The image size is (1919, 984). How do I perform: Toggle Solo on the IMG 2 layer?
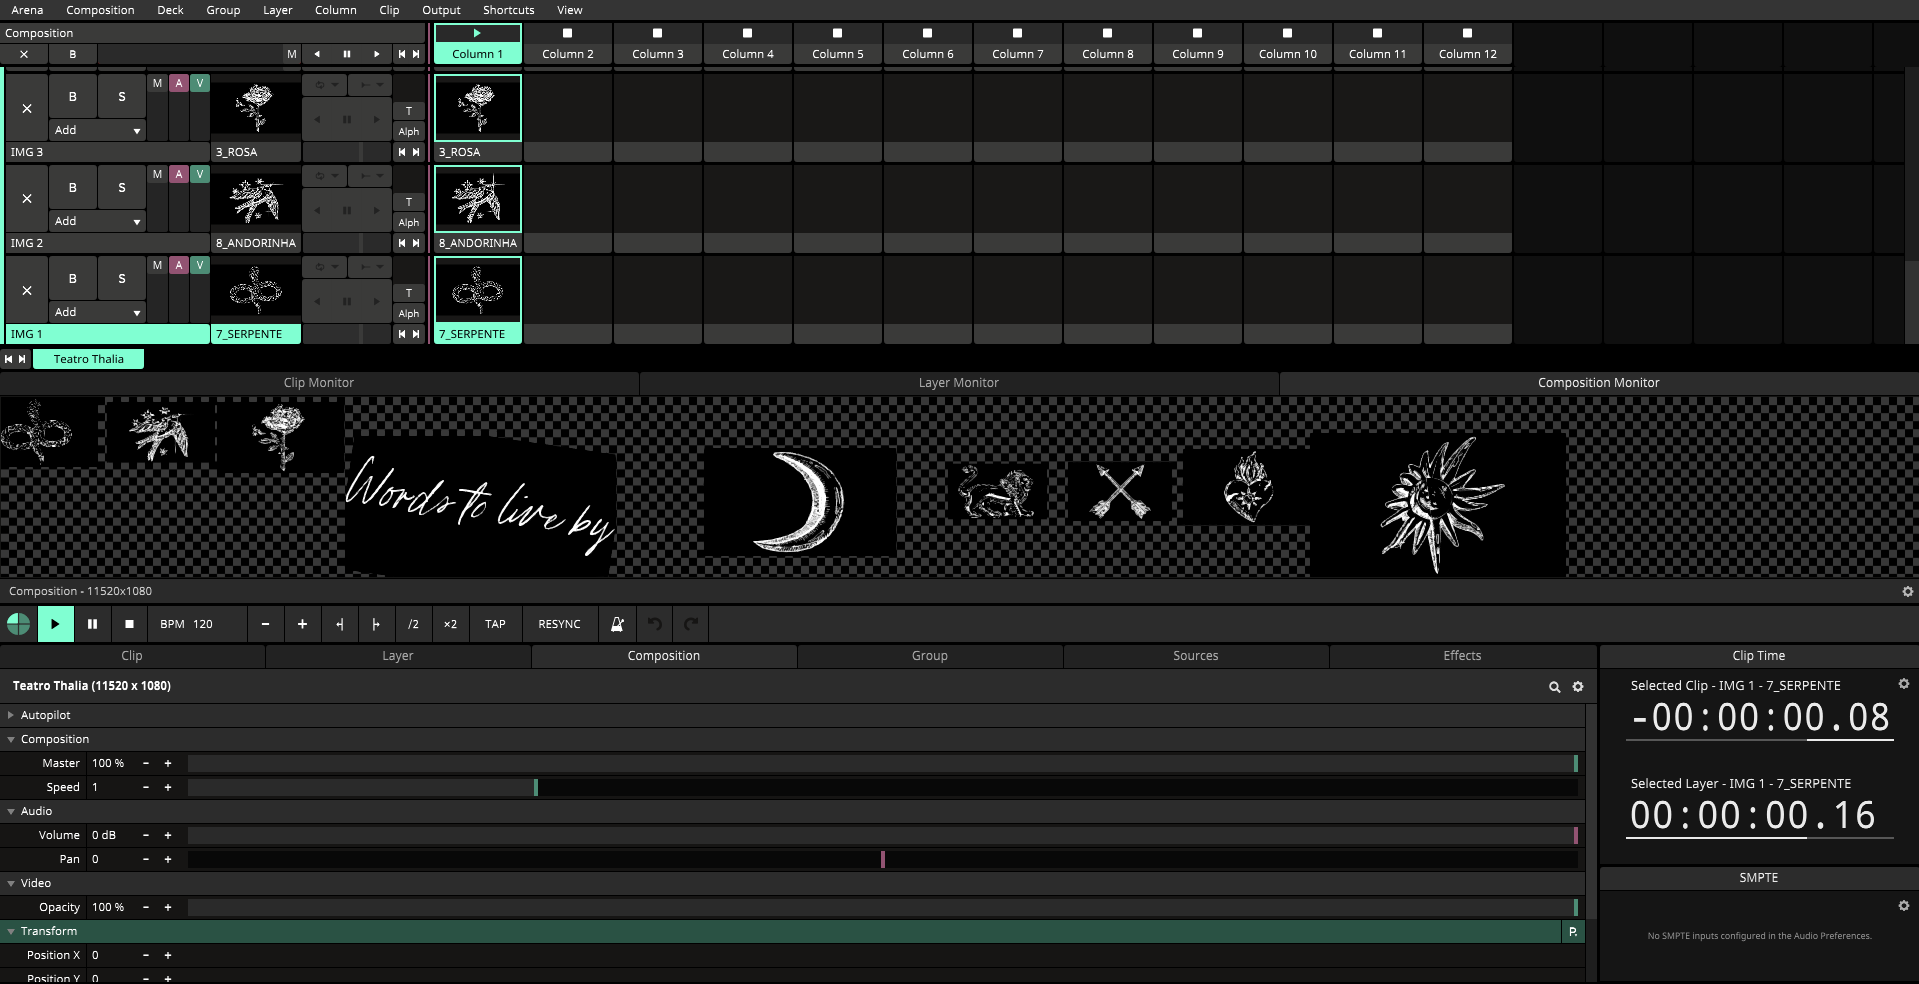coord(122,187)
